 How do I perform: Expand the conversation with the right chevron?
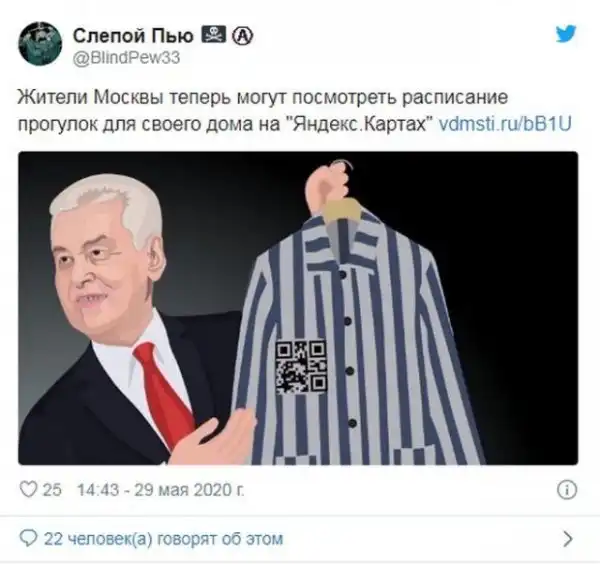pyautogui.click(x=568, y=539)
